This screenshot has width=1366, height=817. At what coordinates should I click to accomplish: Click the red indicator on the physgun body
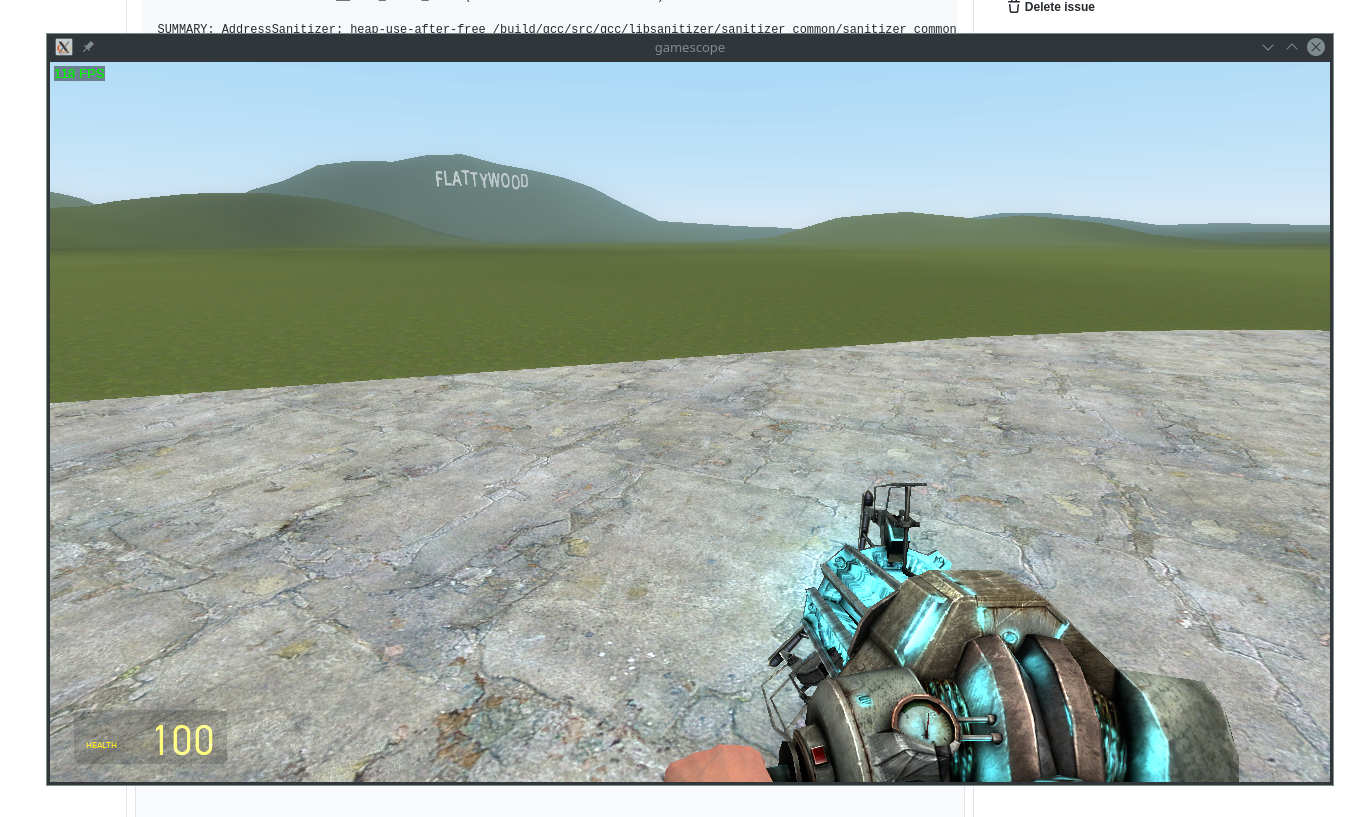[x=817, y=753]
